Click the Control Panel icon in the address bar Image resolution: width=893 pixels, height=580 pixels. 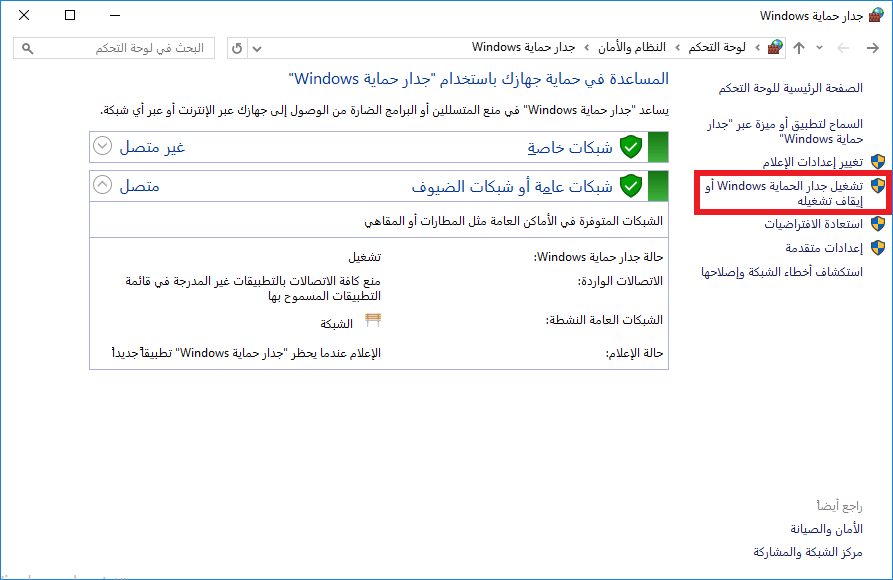(775, 47)
